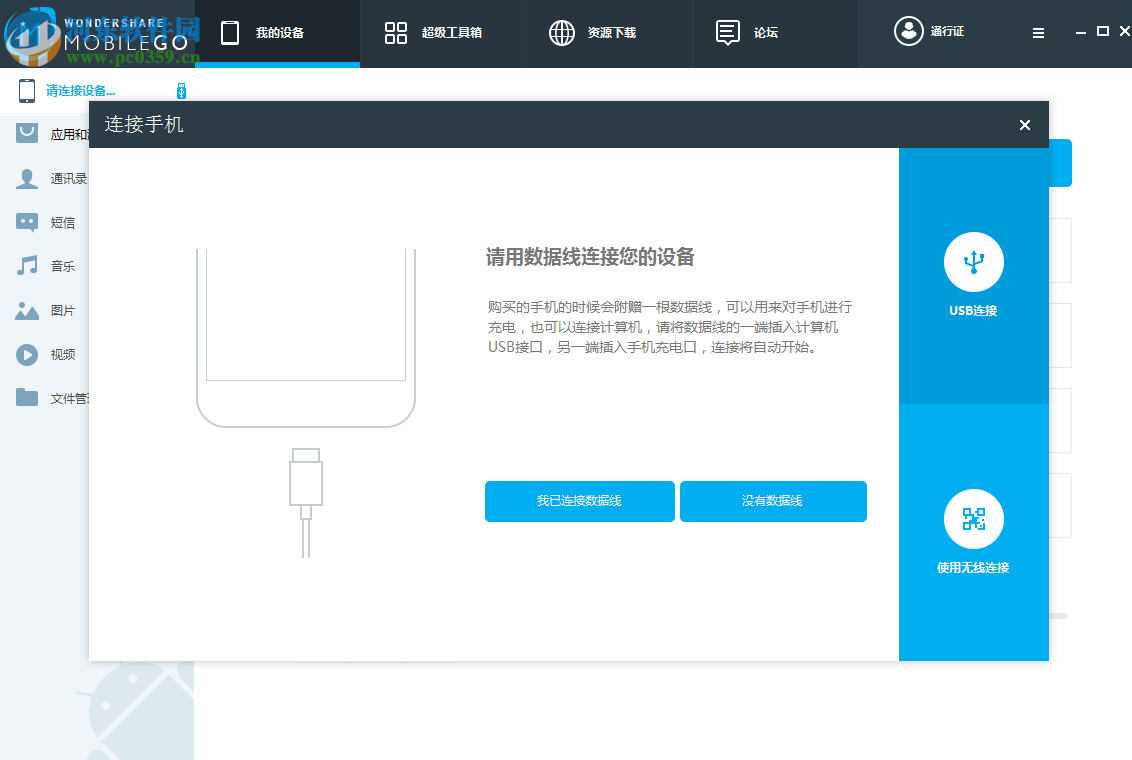Click the USB device indicator next to 请连接设备
1132x760 pixels.
point(181,90)
